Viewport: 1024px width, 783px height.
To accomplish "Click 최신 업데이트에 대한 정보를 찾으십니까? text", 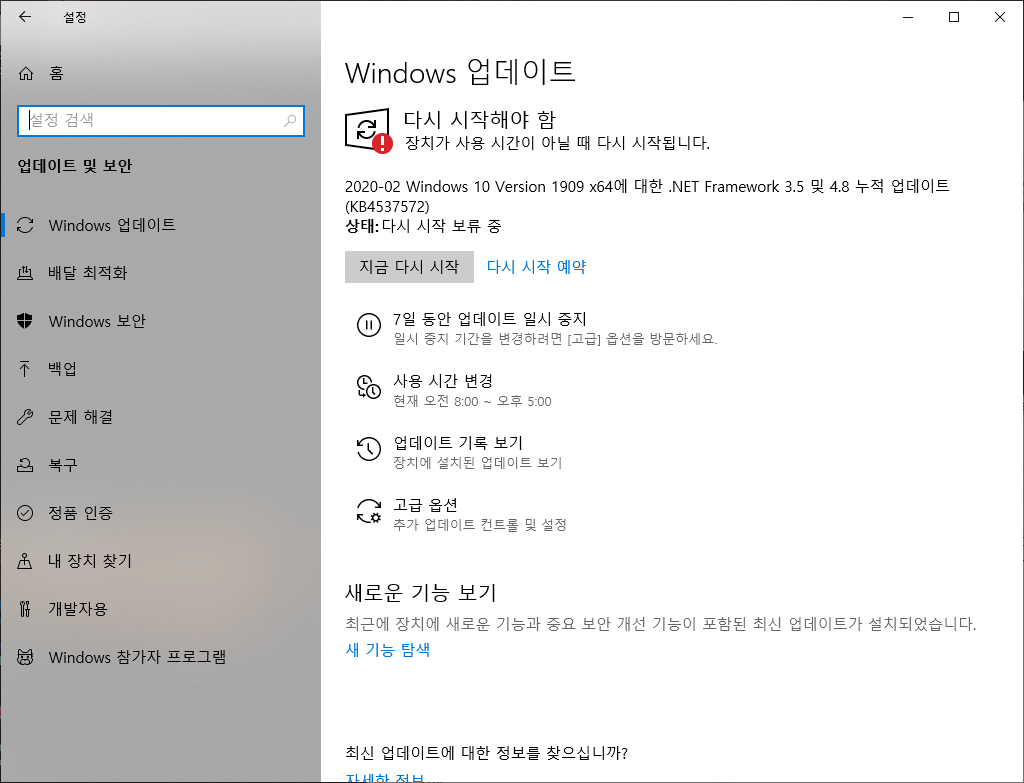I will coord(487,753).
